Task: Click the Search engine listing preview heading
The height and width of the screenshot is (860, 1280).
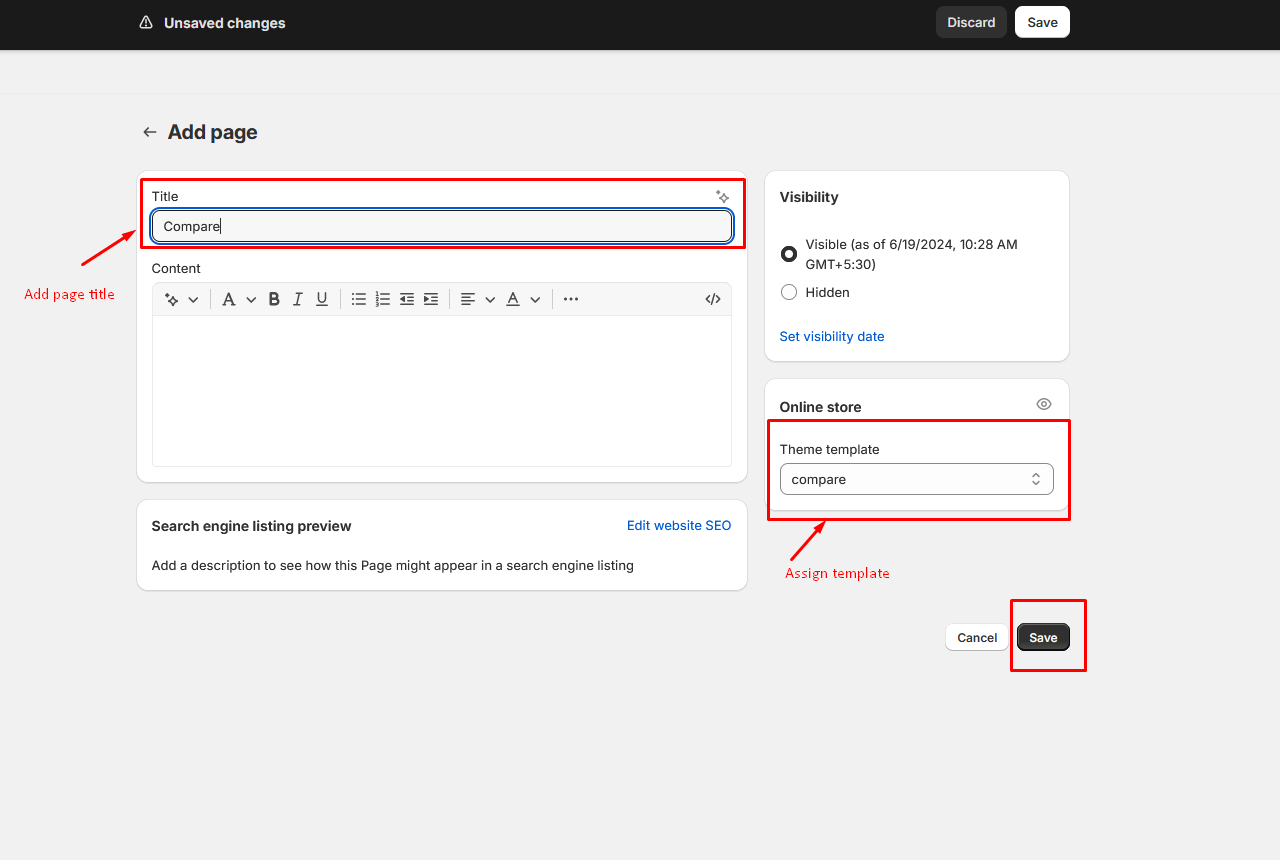Action: [252, 526]
